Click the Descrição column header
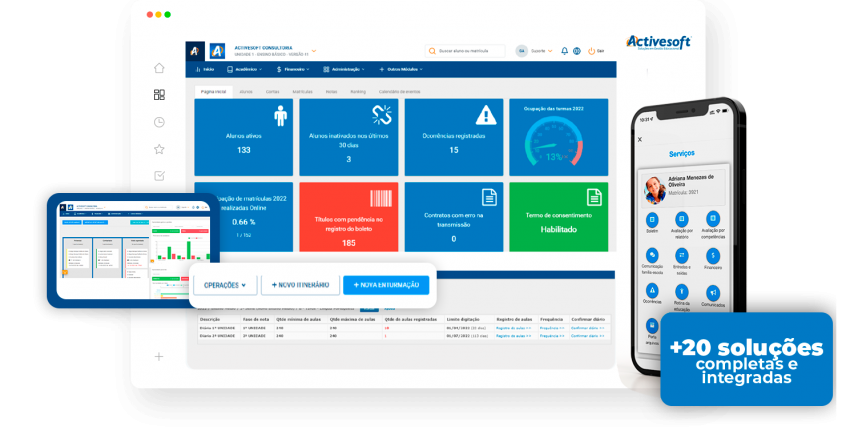Viewport: 850px width, 430px height. tap(210, 319)
